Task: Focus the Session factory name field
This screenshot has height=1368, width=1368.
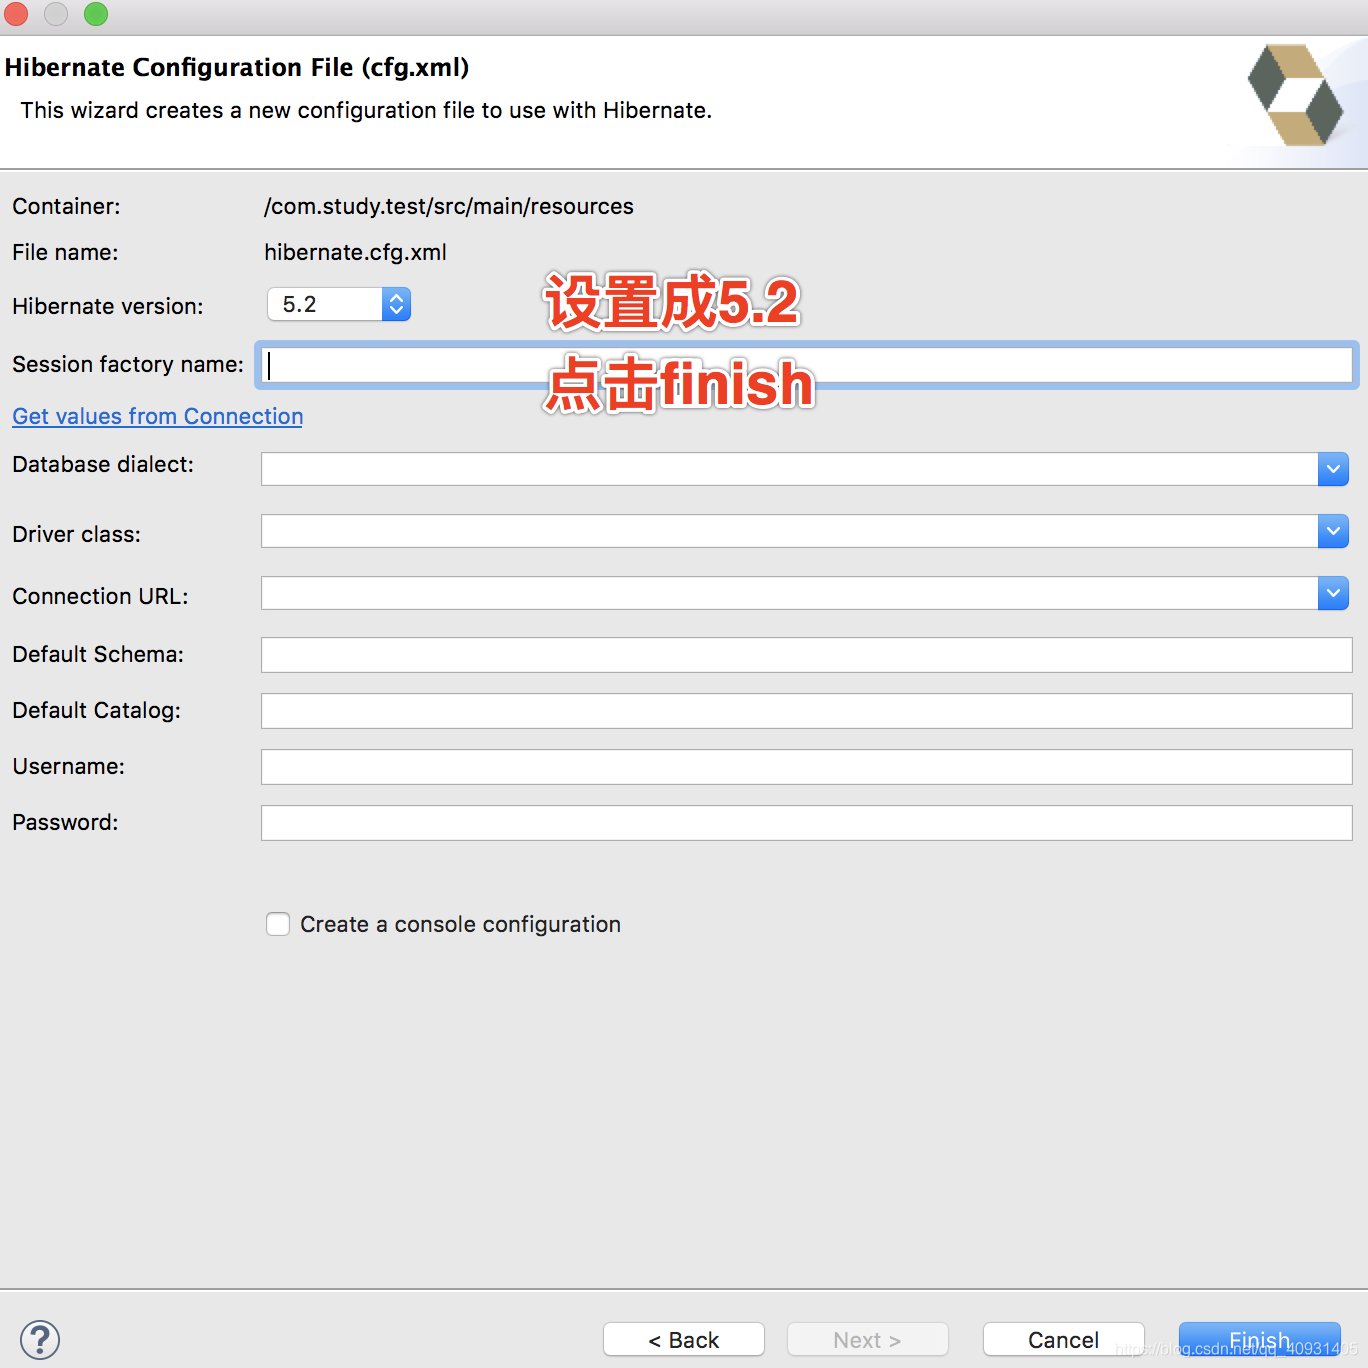Action: pos(807,365)
